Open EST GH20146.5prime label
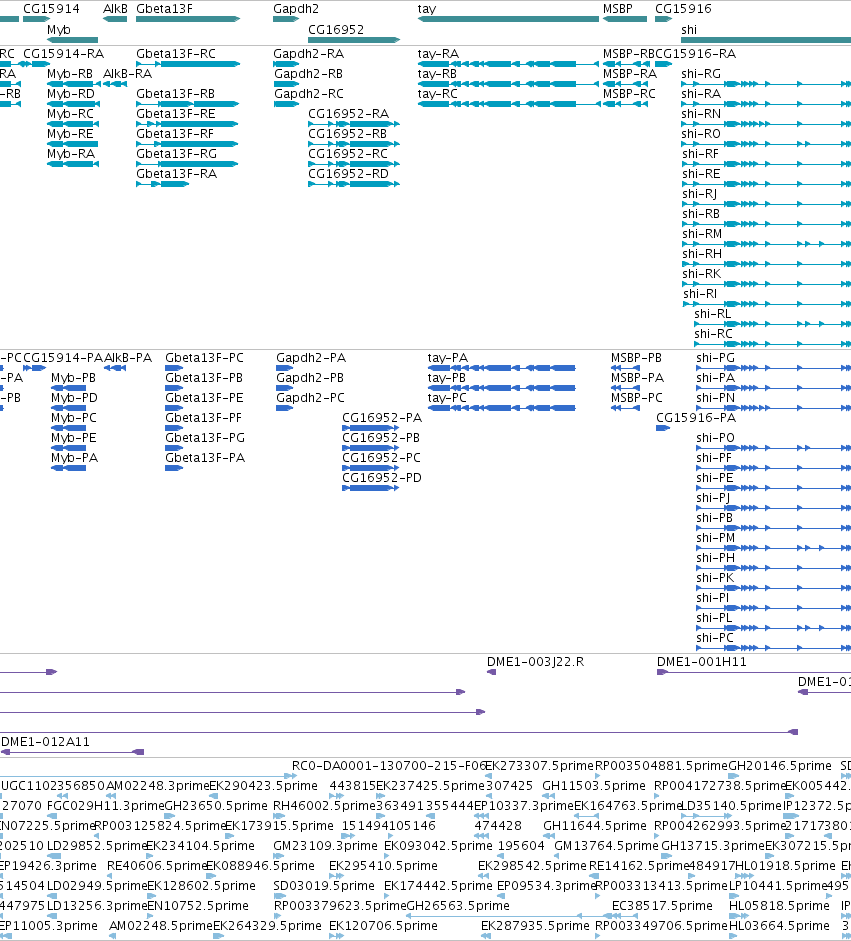The image size is (851, 941). tap(780, 766)
